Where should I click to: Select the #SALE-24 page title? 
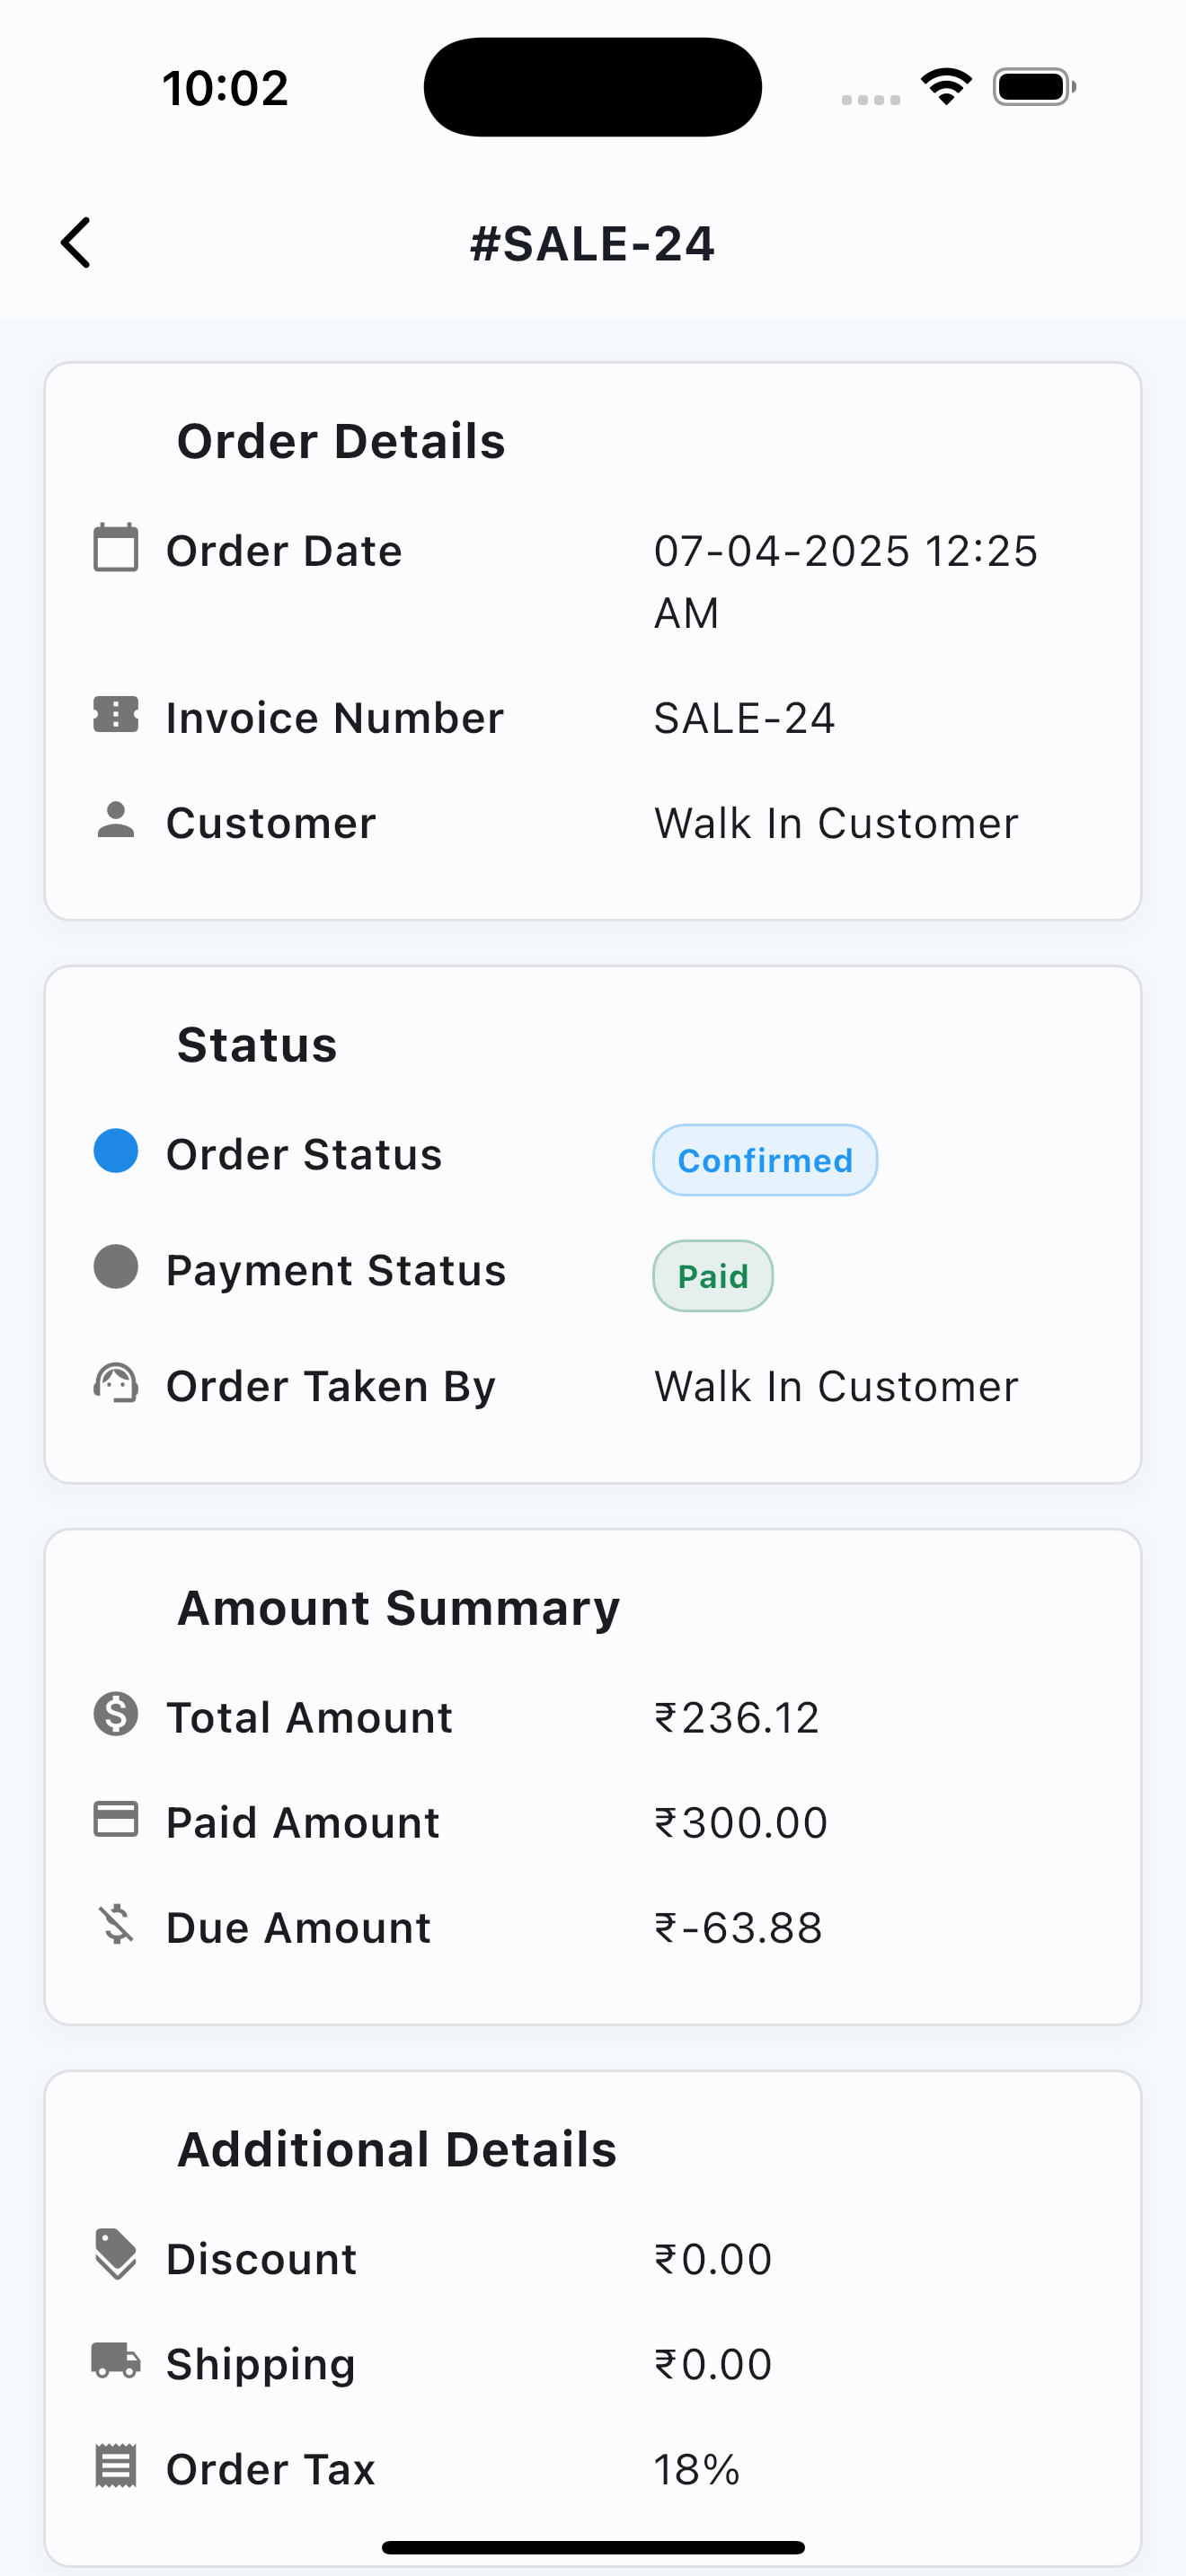tap(593, 244)
